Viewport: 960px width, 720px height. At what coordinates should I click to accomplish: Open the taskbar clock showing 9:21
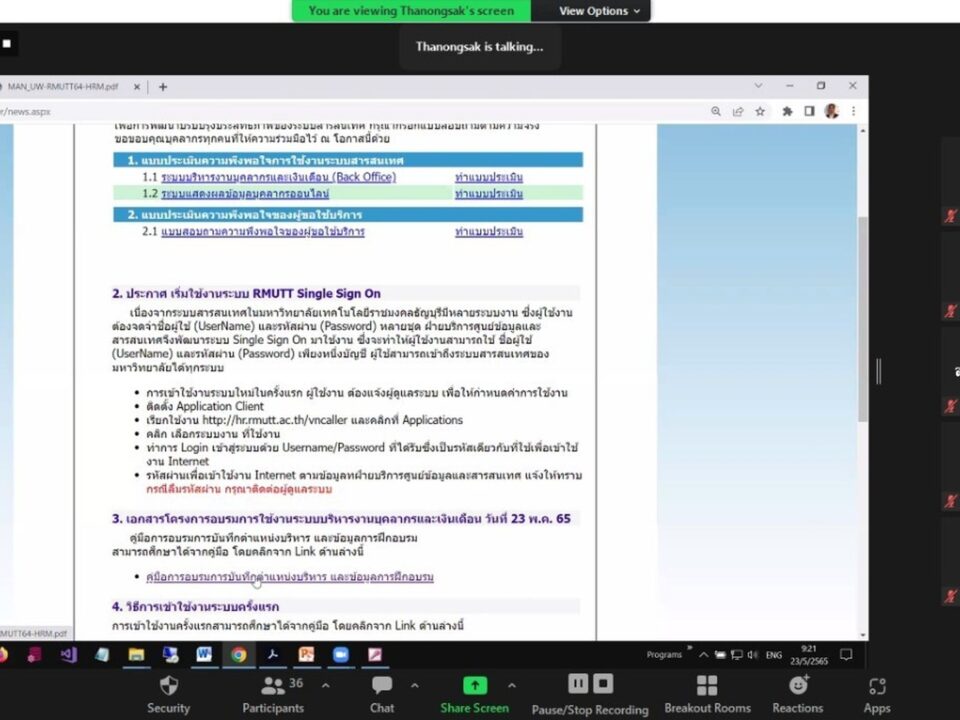[x=809, y=654]
